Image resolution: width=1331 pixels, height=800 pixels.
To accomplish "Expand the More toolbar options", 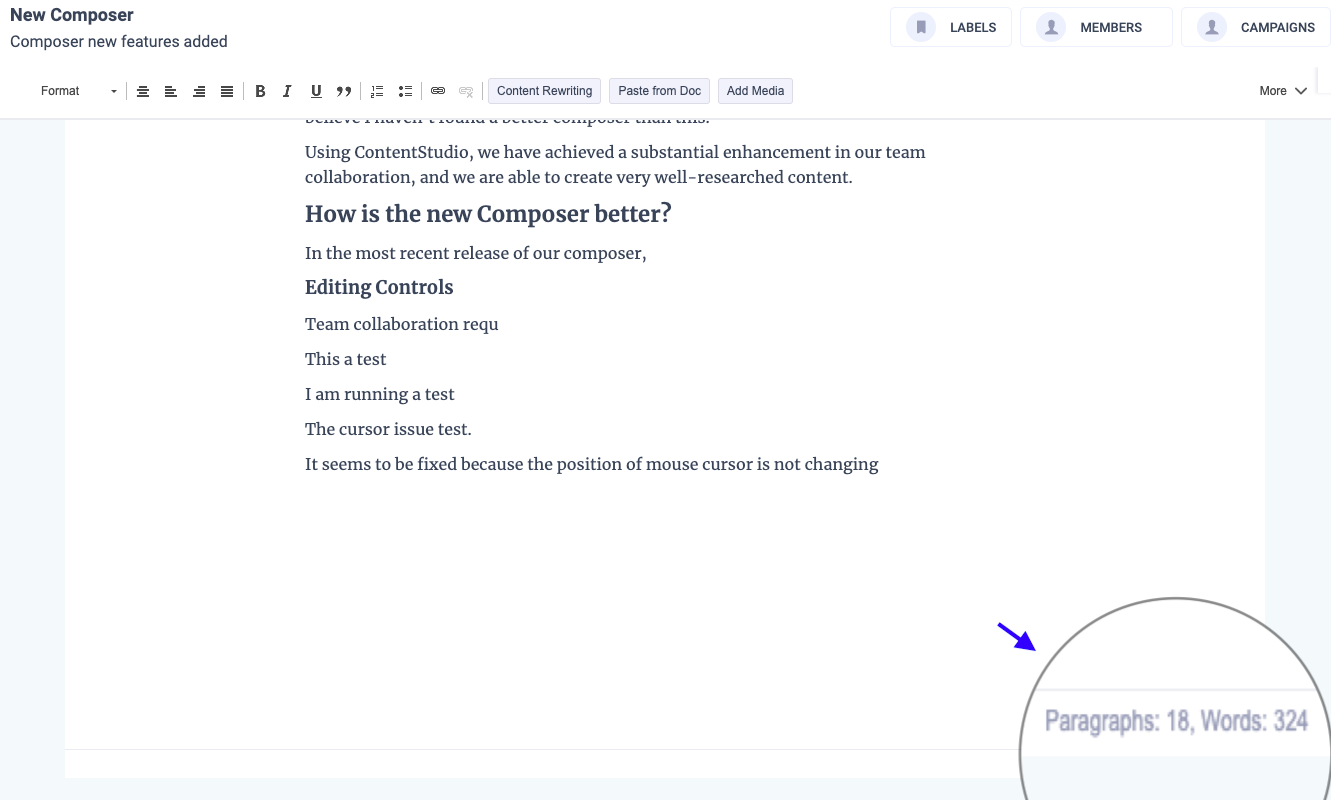I will click(1283, 91).
